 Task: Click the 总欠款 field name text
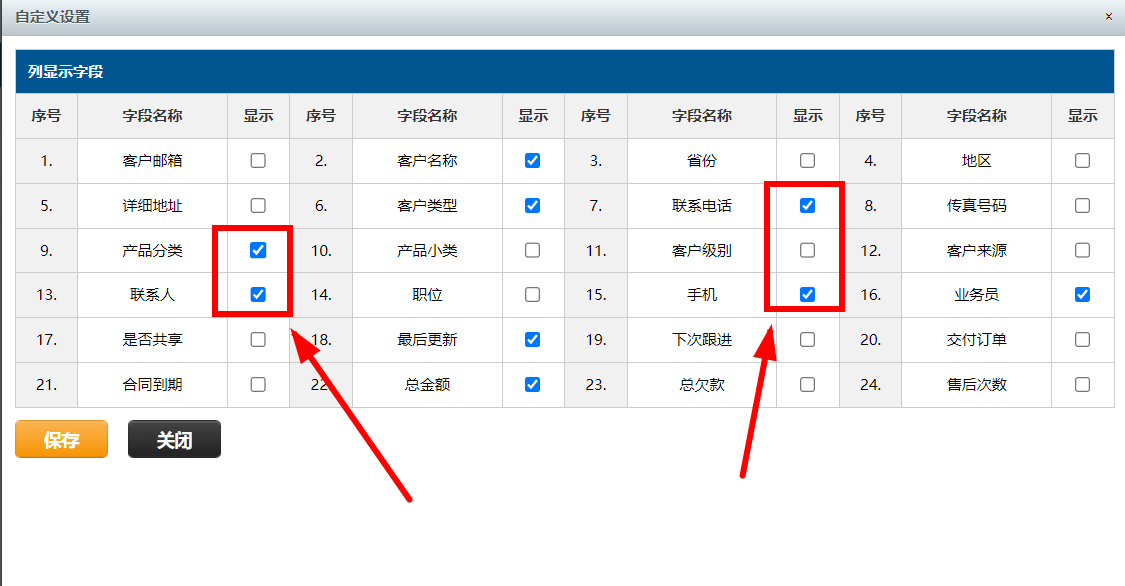point(702,385)
